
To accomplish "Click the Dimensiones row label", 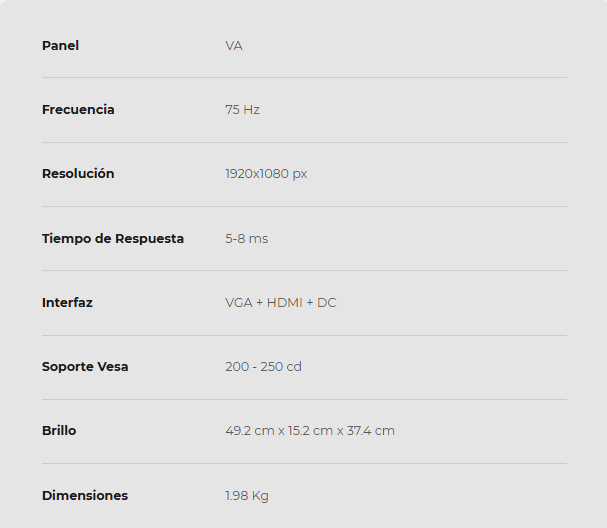I will click(85, 495).
